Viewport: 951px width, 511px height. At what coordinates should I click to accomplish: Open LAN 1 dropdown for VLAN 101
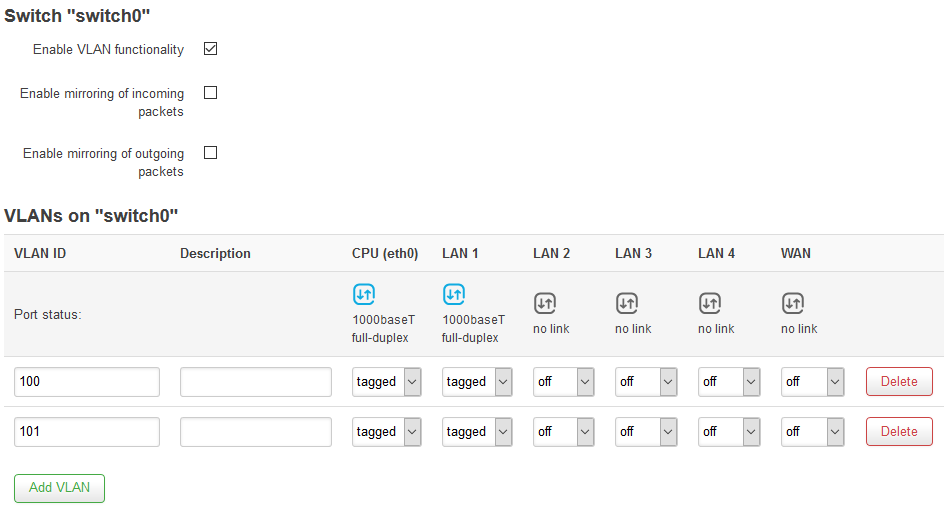pyautogui.click(x=477, y=432)
